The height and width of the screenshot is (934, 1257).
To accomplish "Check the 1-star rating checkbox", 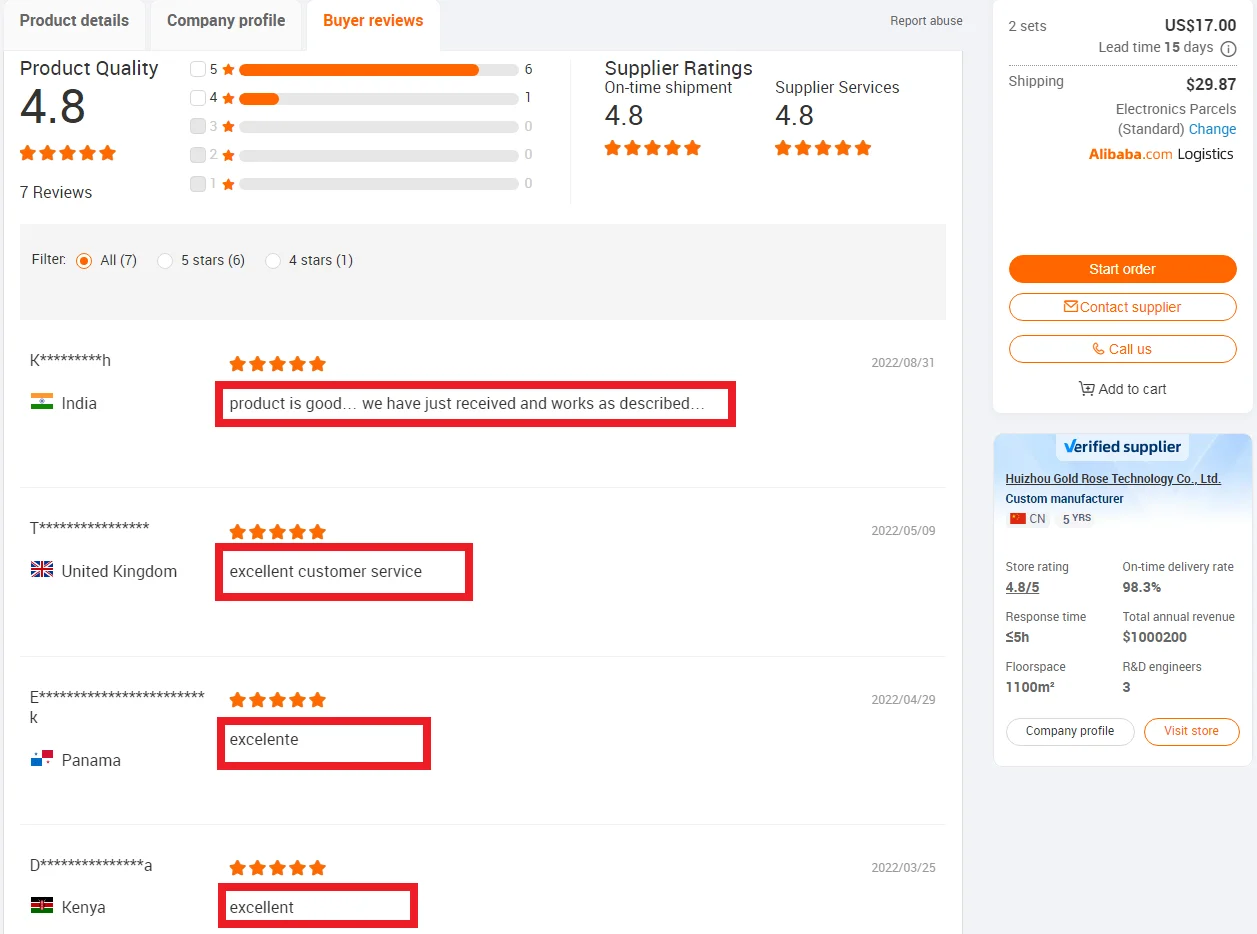I will click(198, 183).
